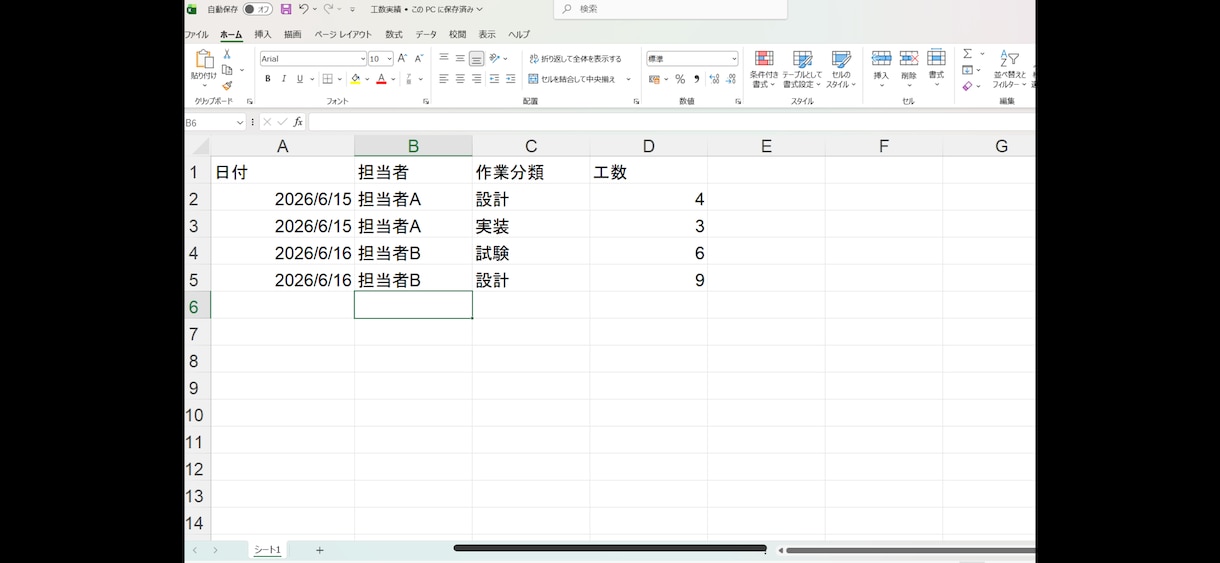Click the 検索 search box

point(671,9)
